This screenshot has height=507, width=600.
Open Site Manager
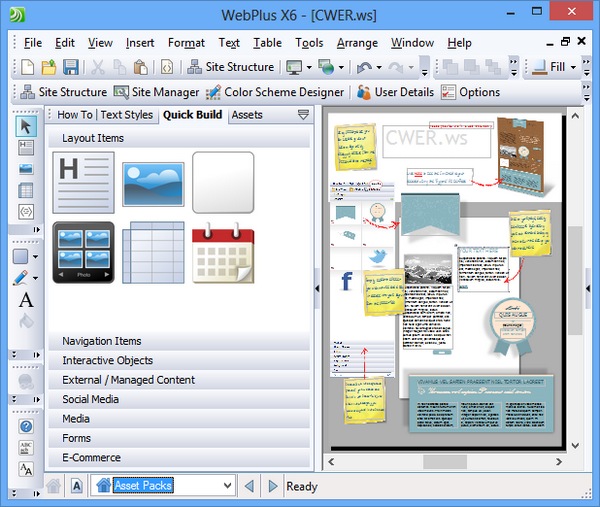[157, 92]
